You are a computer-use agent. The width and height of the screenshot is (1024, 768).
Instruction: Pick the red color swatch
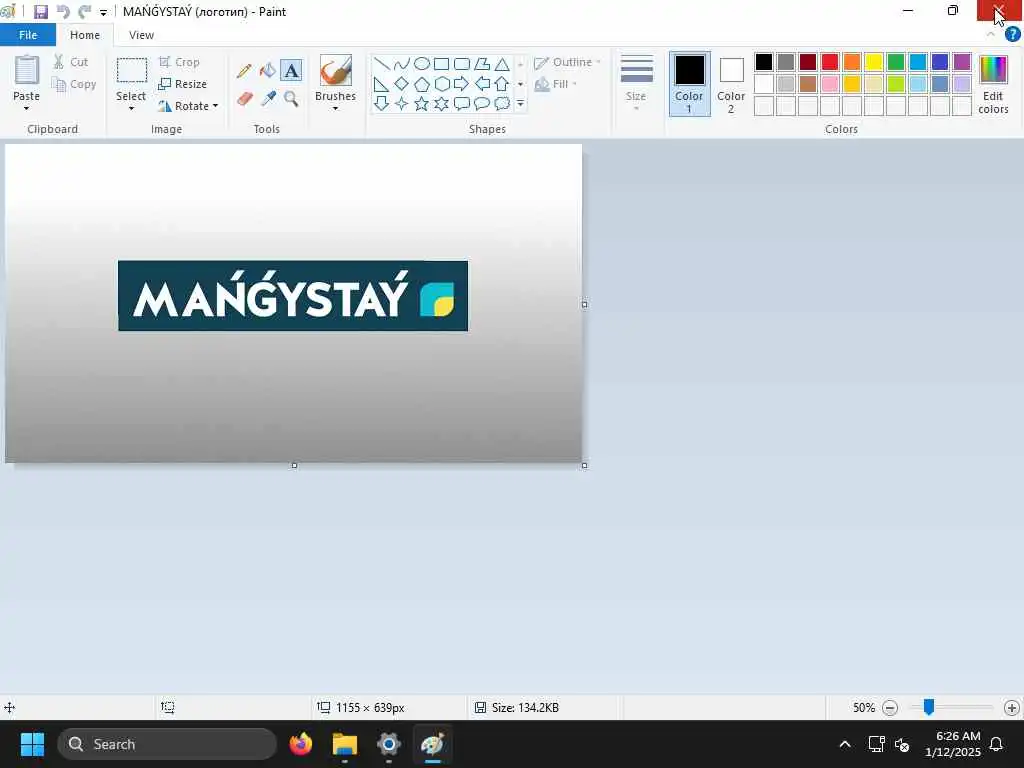830,62
